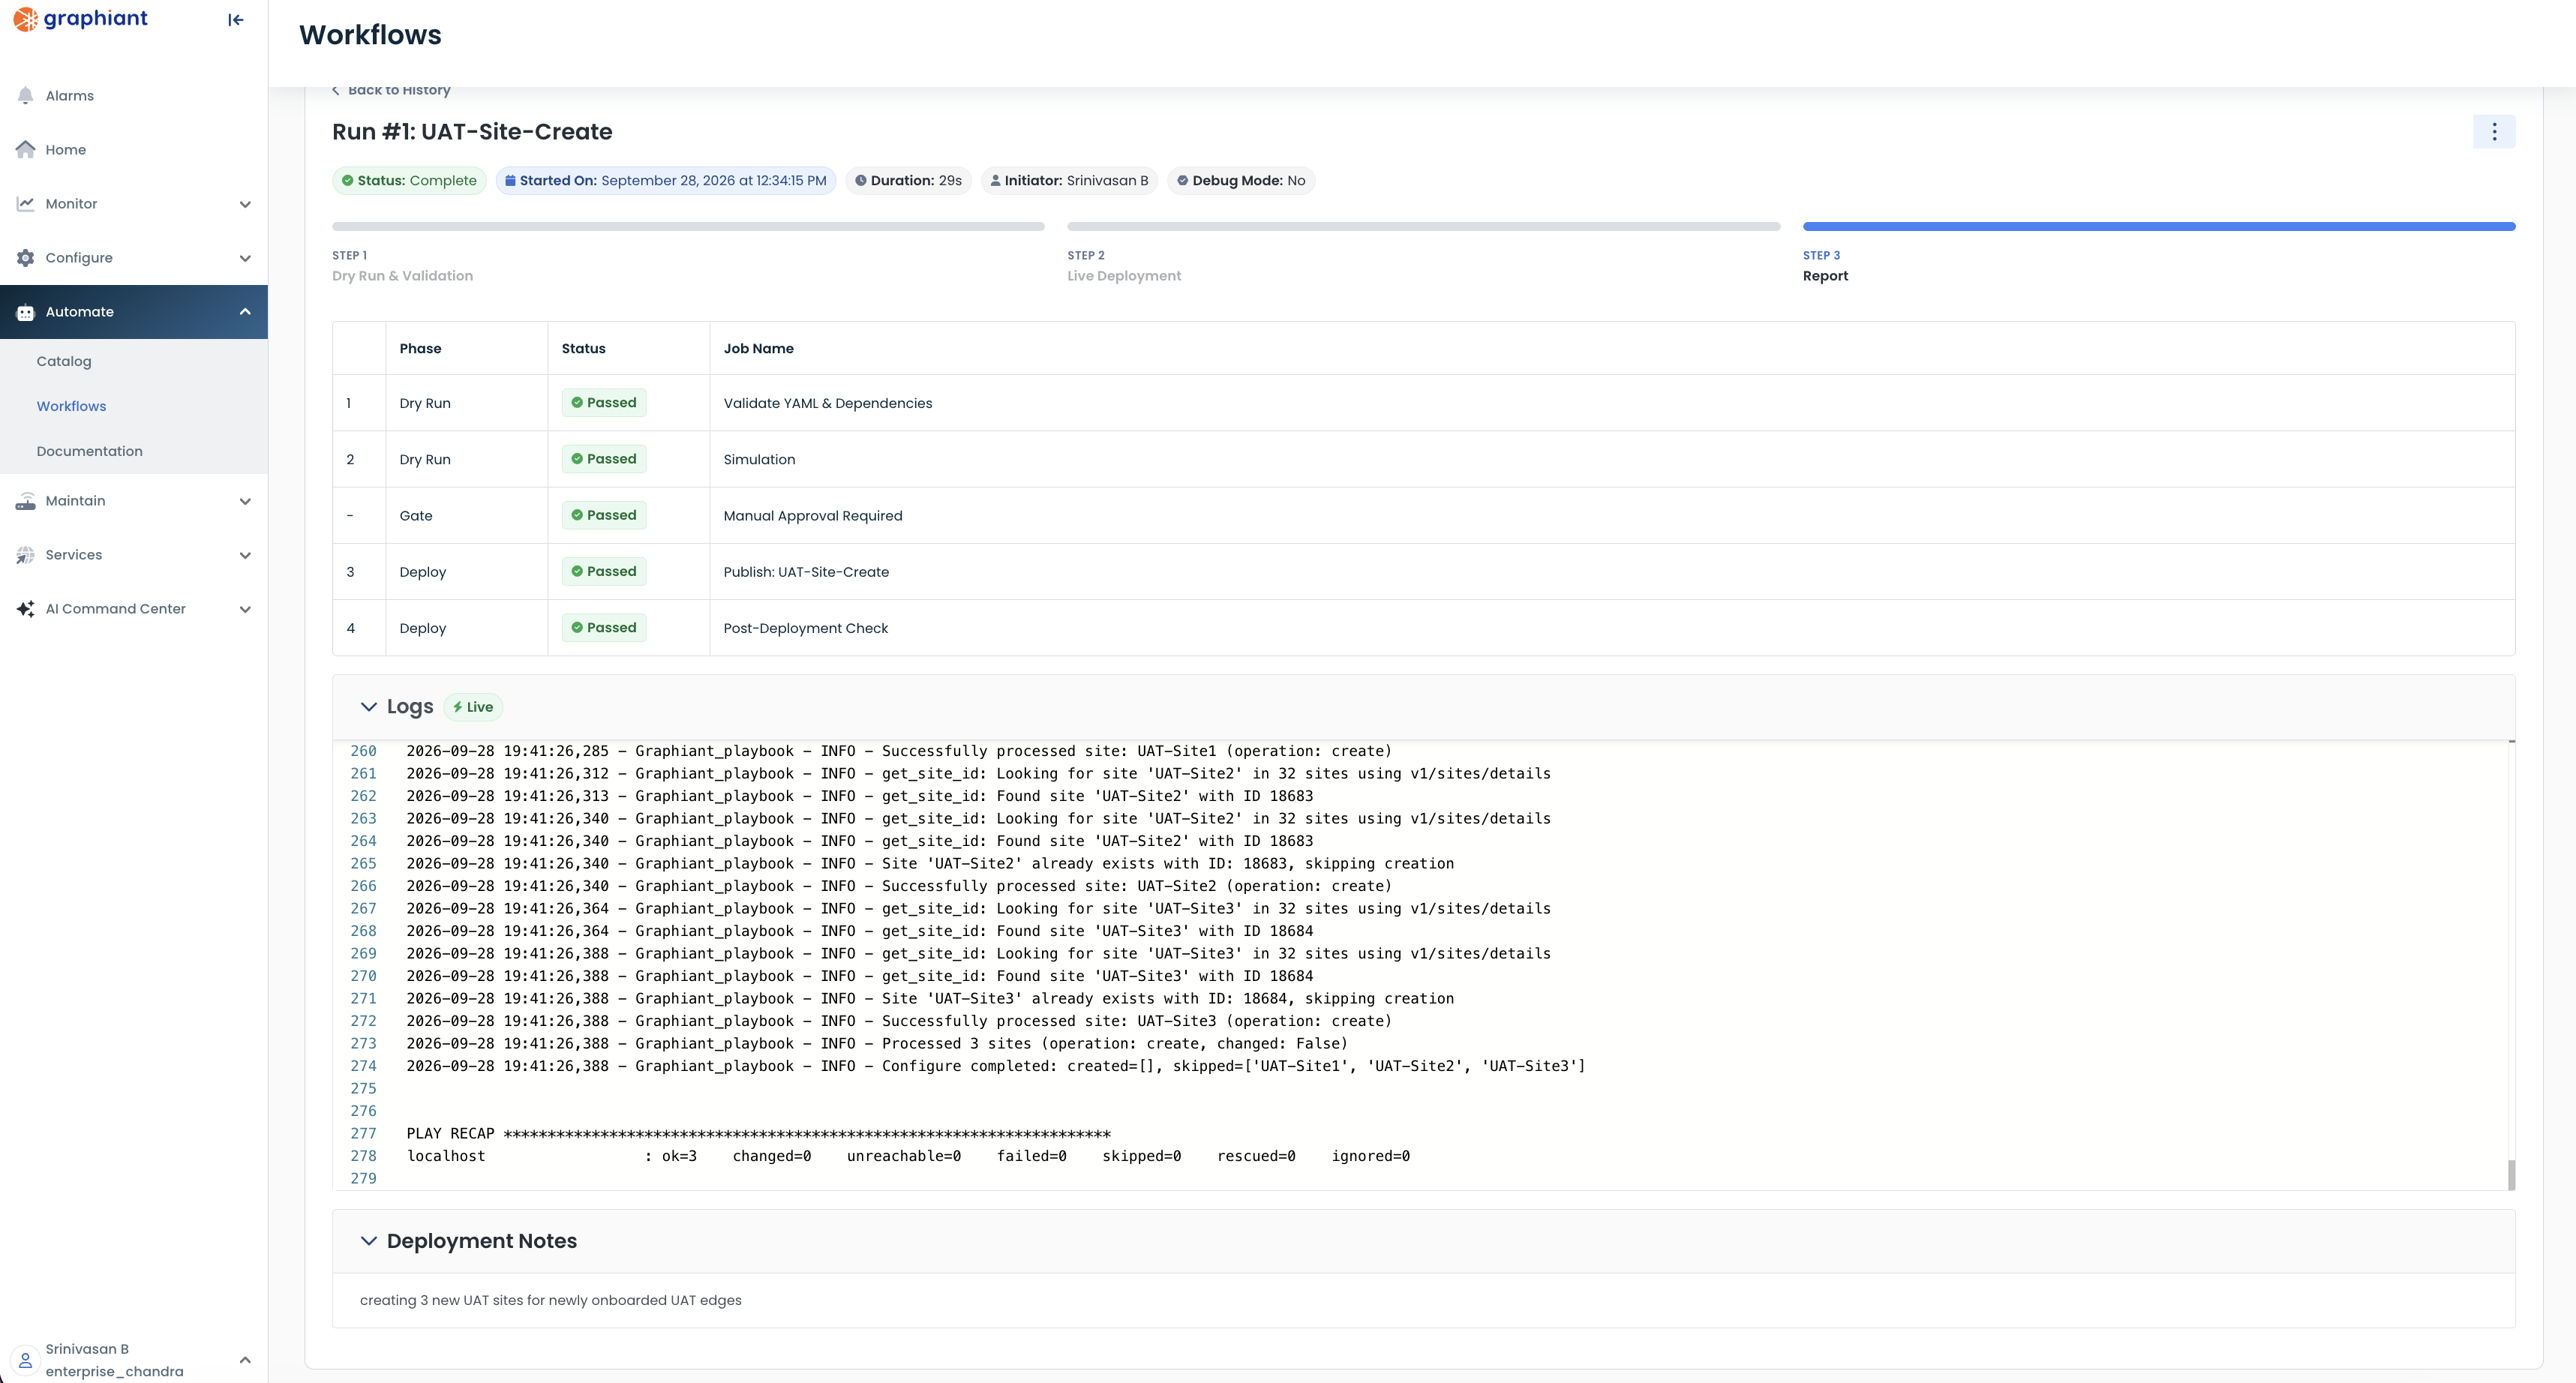Screen dimensions: 2576x1383
Task: Collapse the sidebar using arrow icon
Action: click(236, 20)
